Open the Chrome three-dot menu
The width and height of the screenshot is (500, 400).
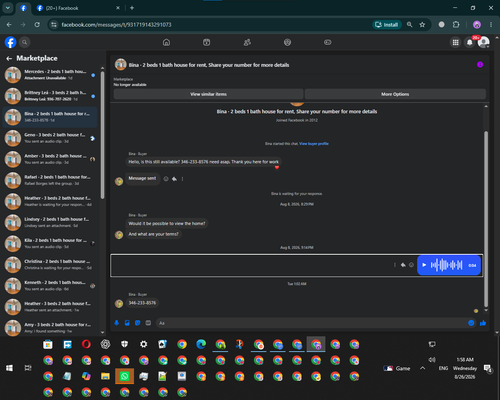[x=491, y=25]
